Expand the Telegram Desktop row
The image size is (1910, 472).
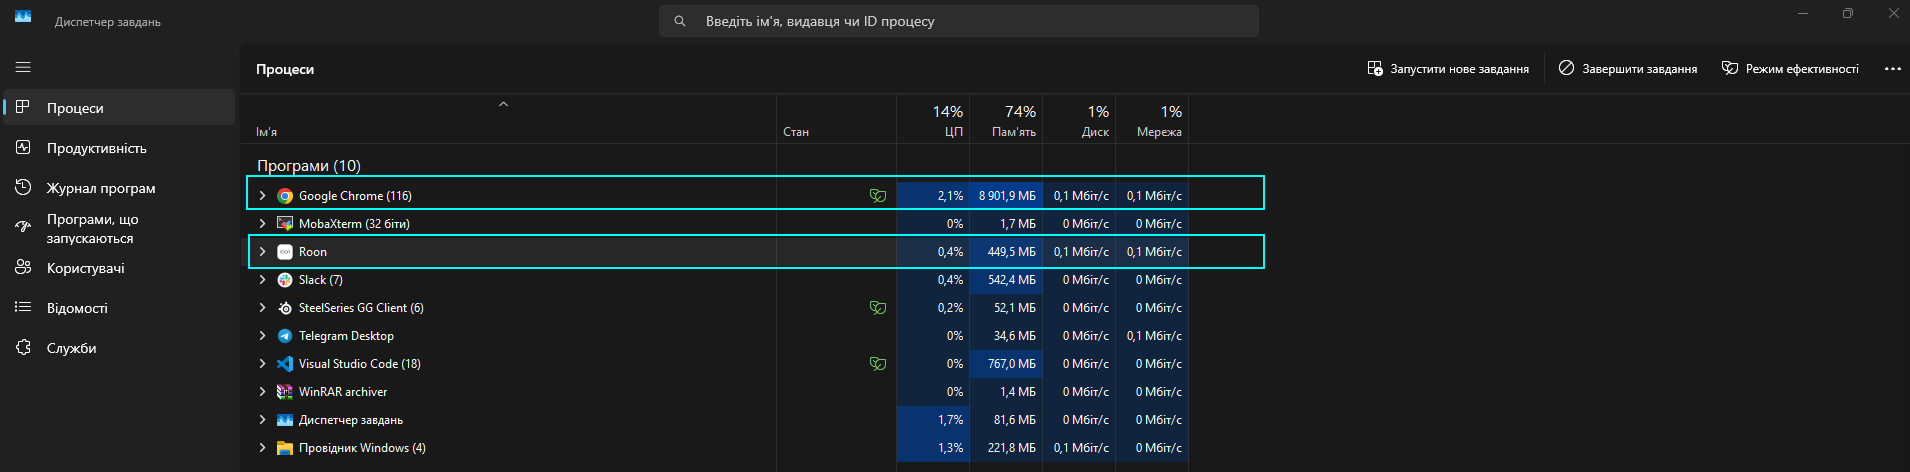tap(262, 336)
